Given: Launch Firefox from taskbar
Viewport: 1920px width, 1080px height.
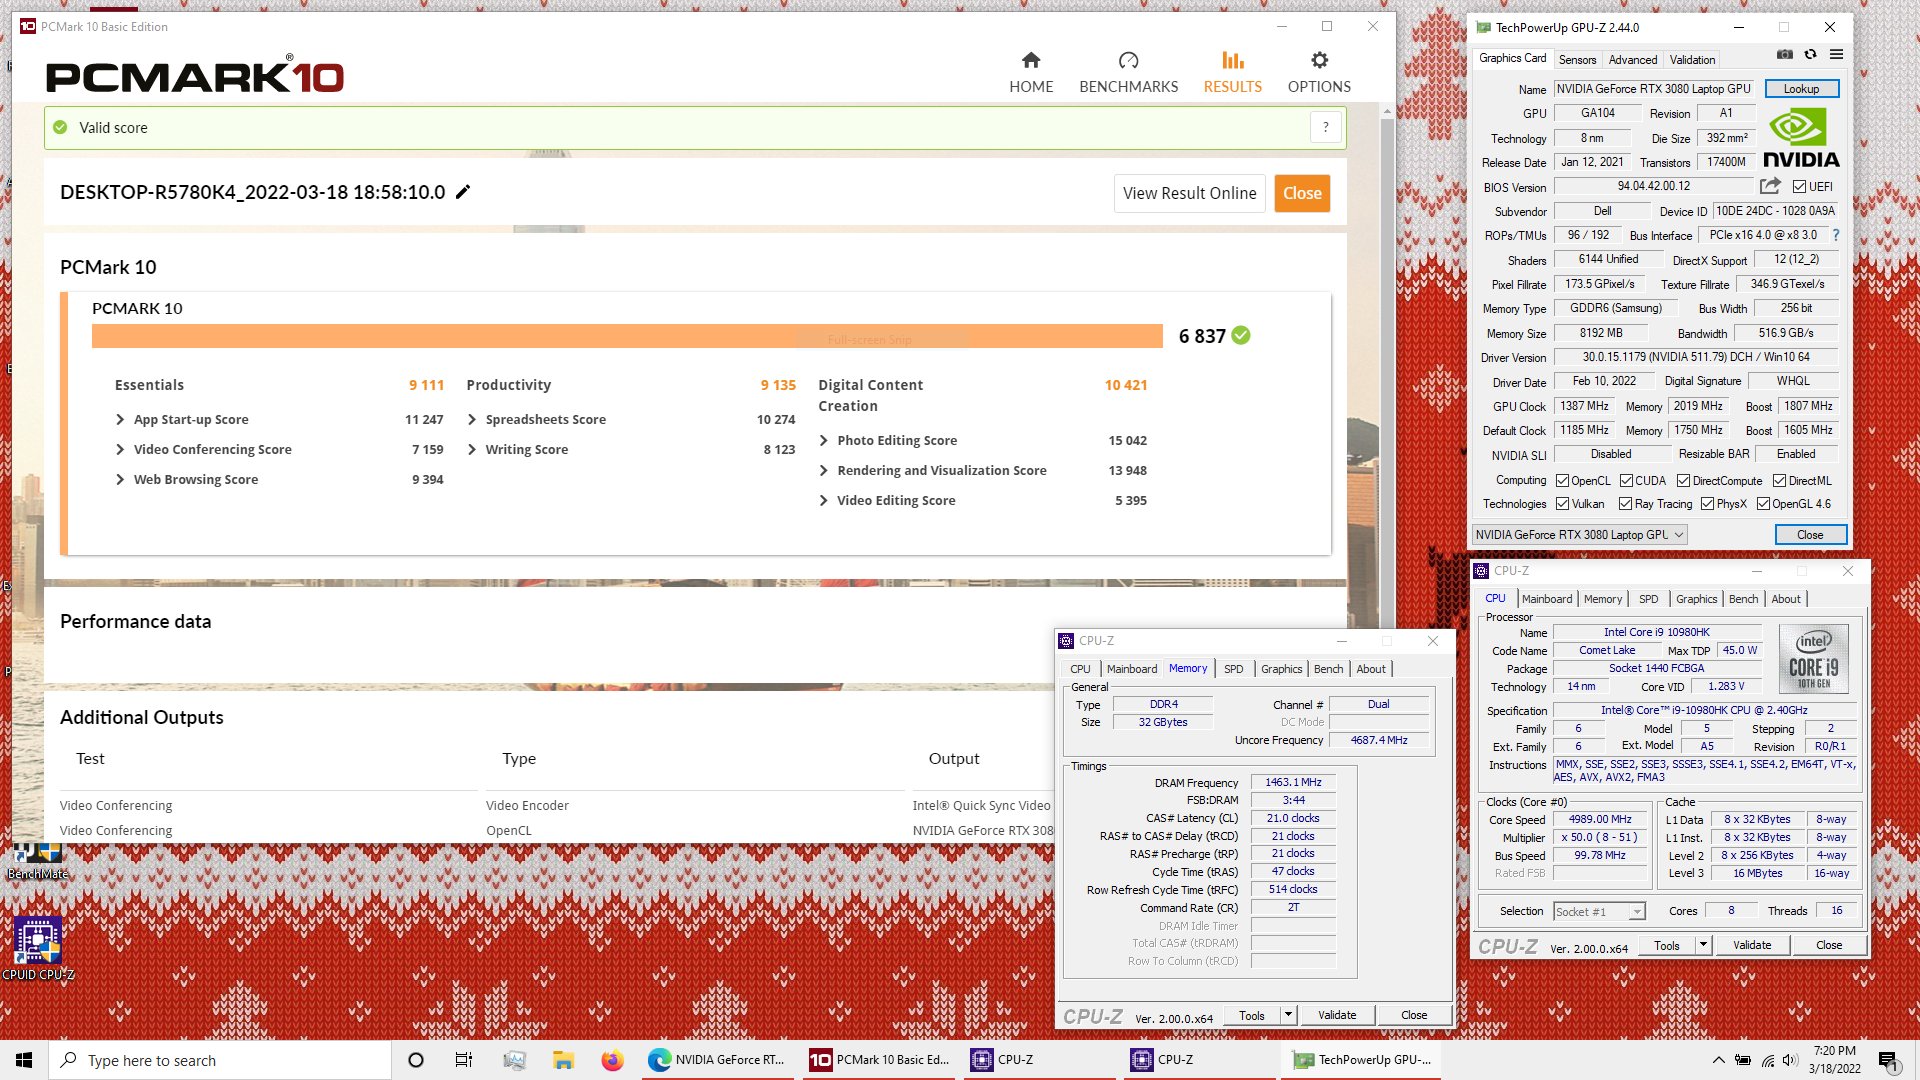Looking at the screenshot, I should tap(612, 1060).
